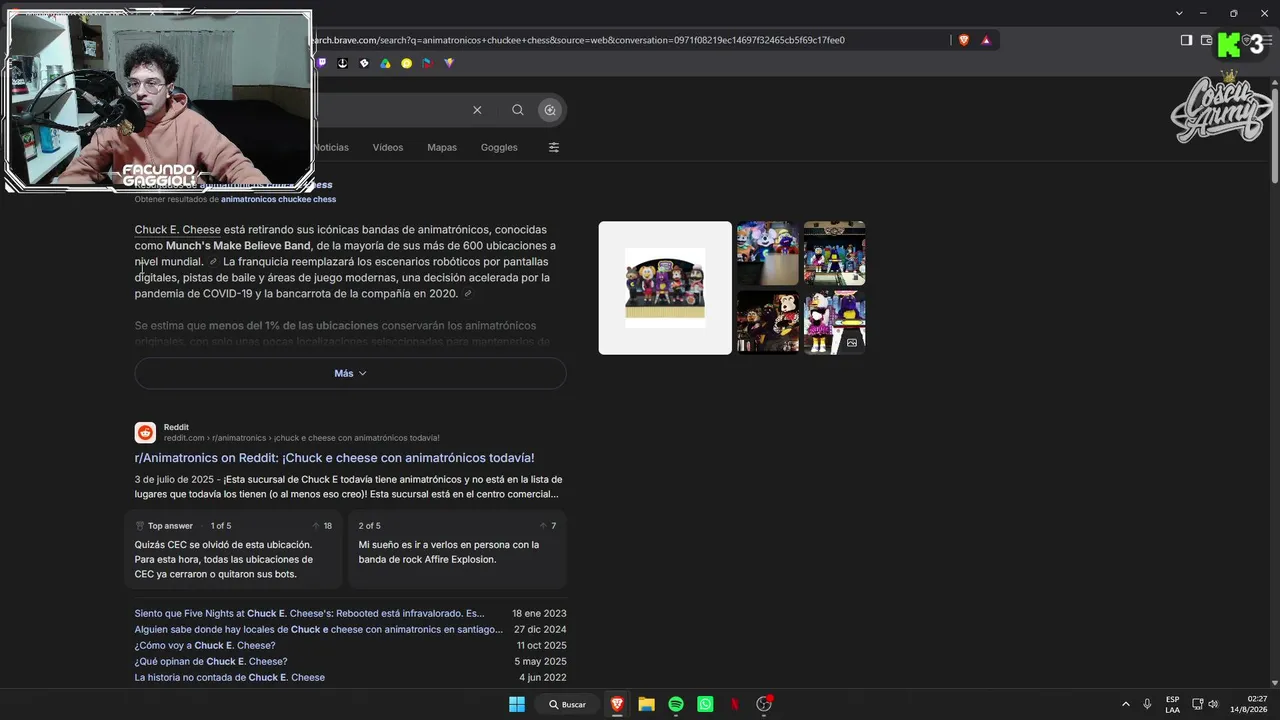Click the Brave Rewards triangle icon
Screen dimensions: 1280x720
pyautogui.click(x=986, y=40)
